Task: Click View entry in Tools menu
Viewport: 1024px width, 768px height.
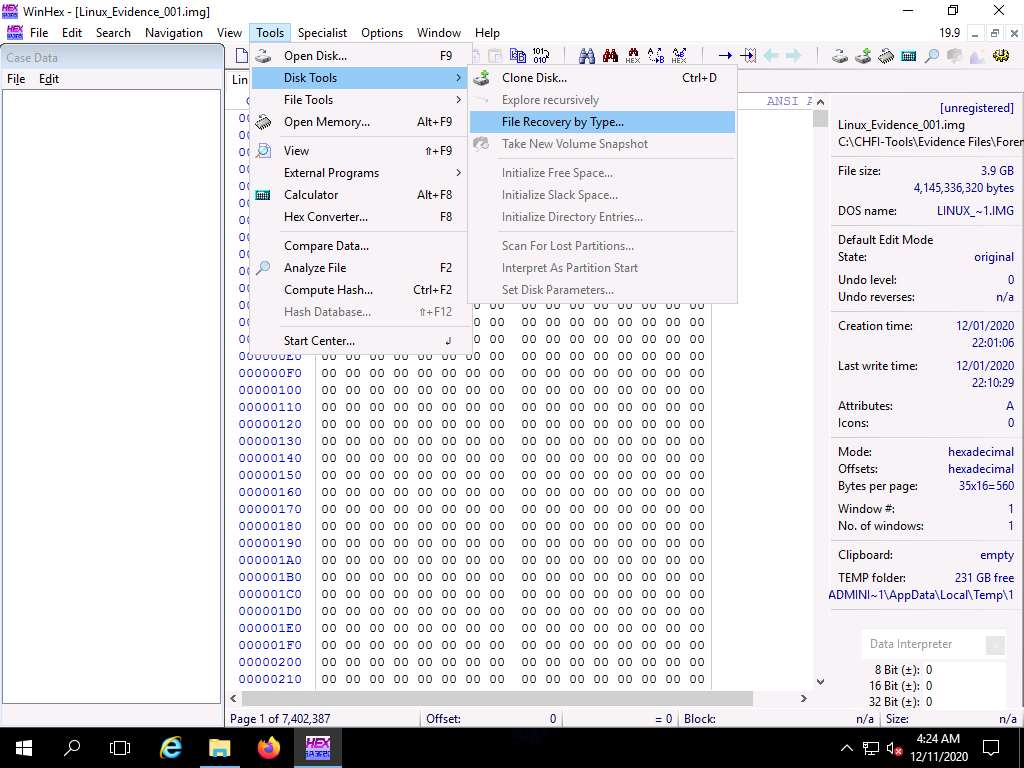Action: tap(359, 151)
